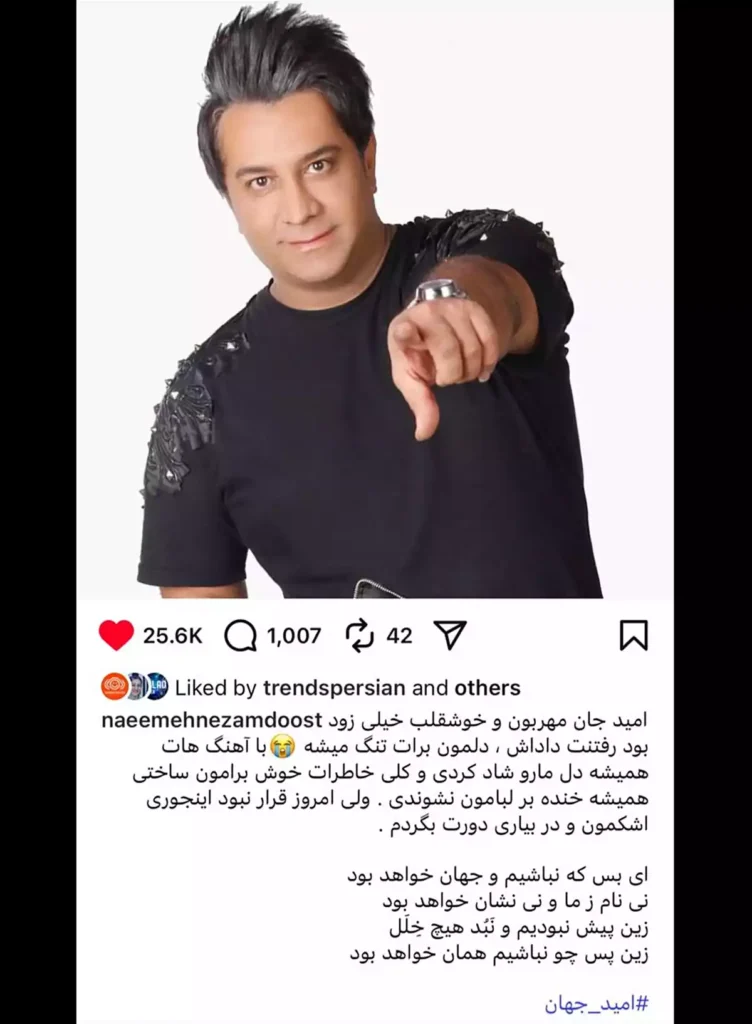Tap the red heart like icon

(x=116, y=635)
